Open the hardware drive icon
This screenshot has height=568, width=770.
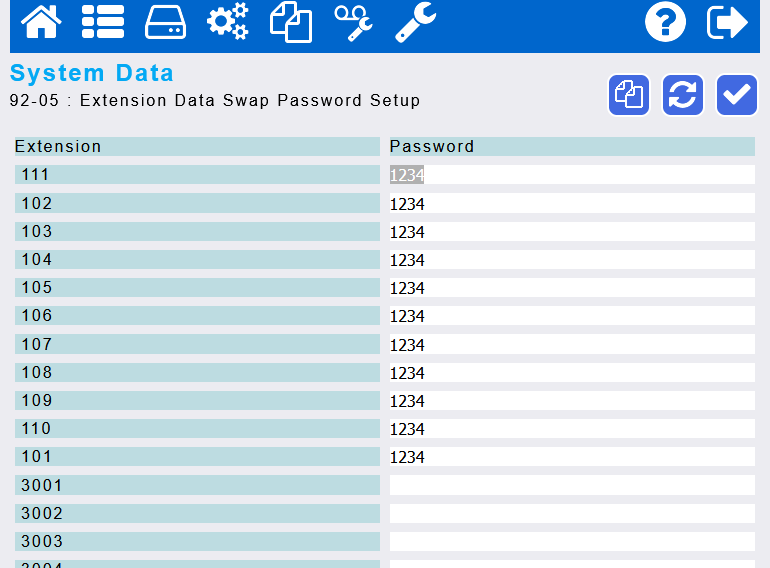165,22
